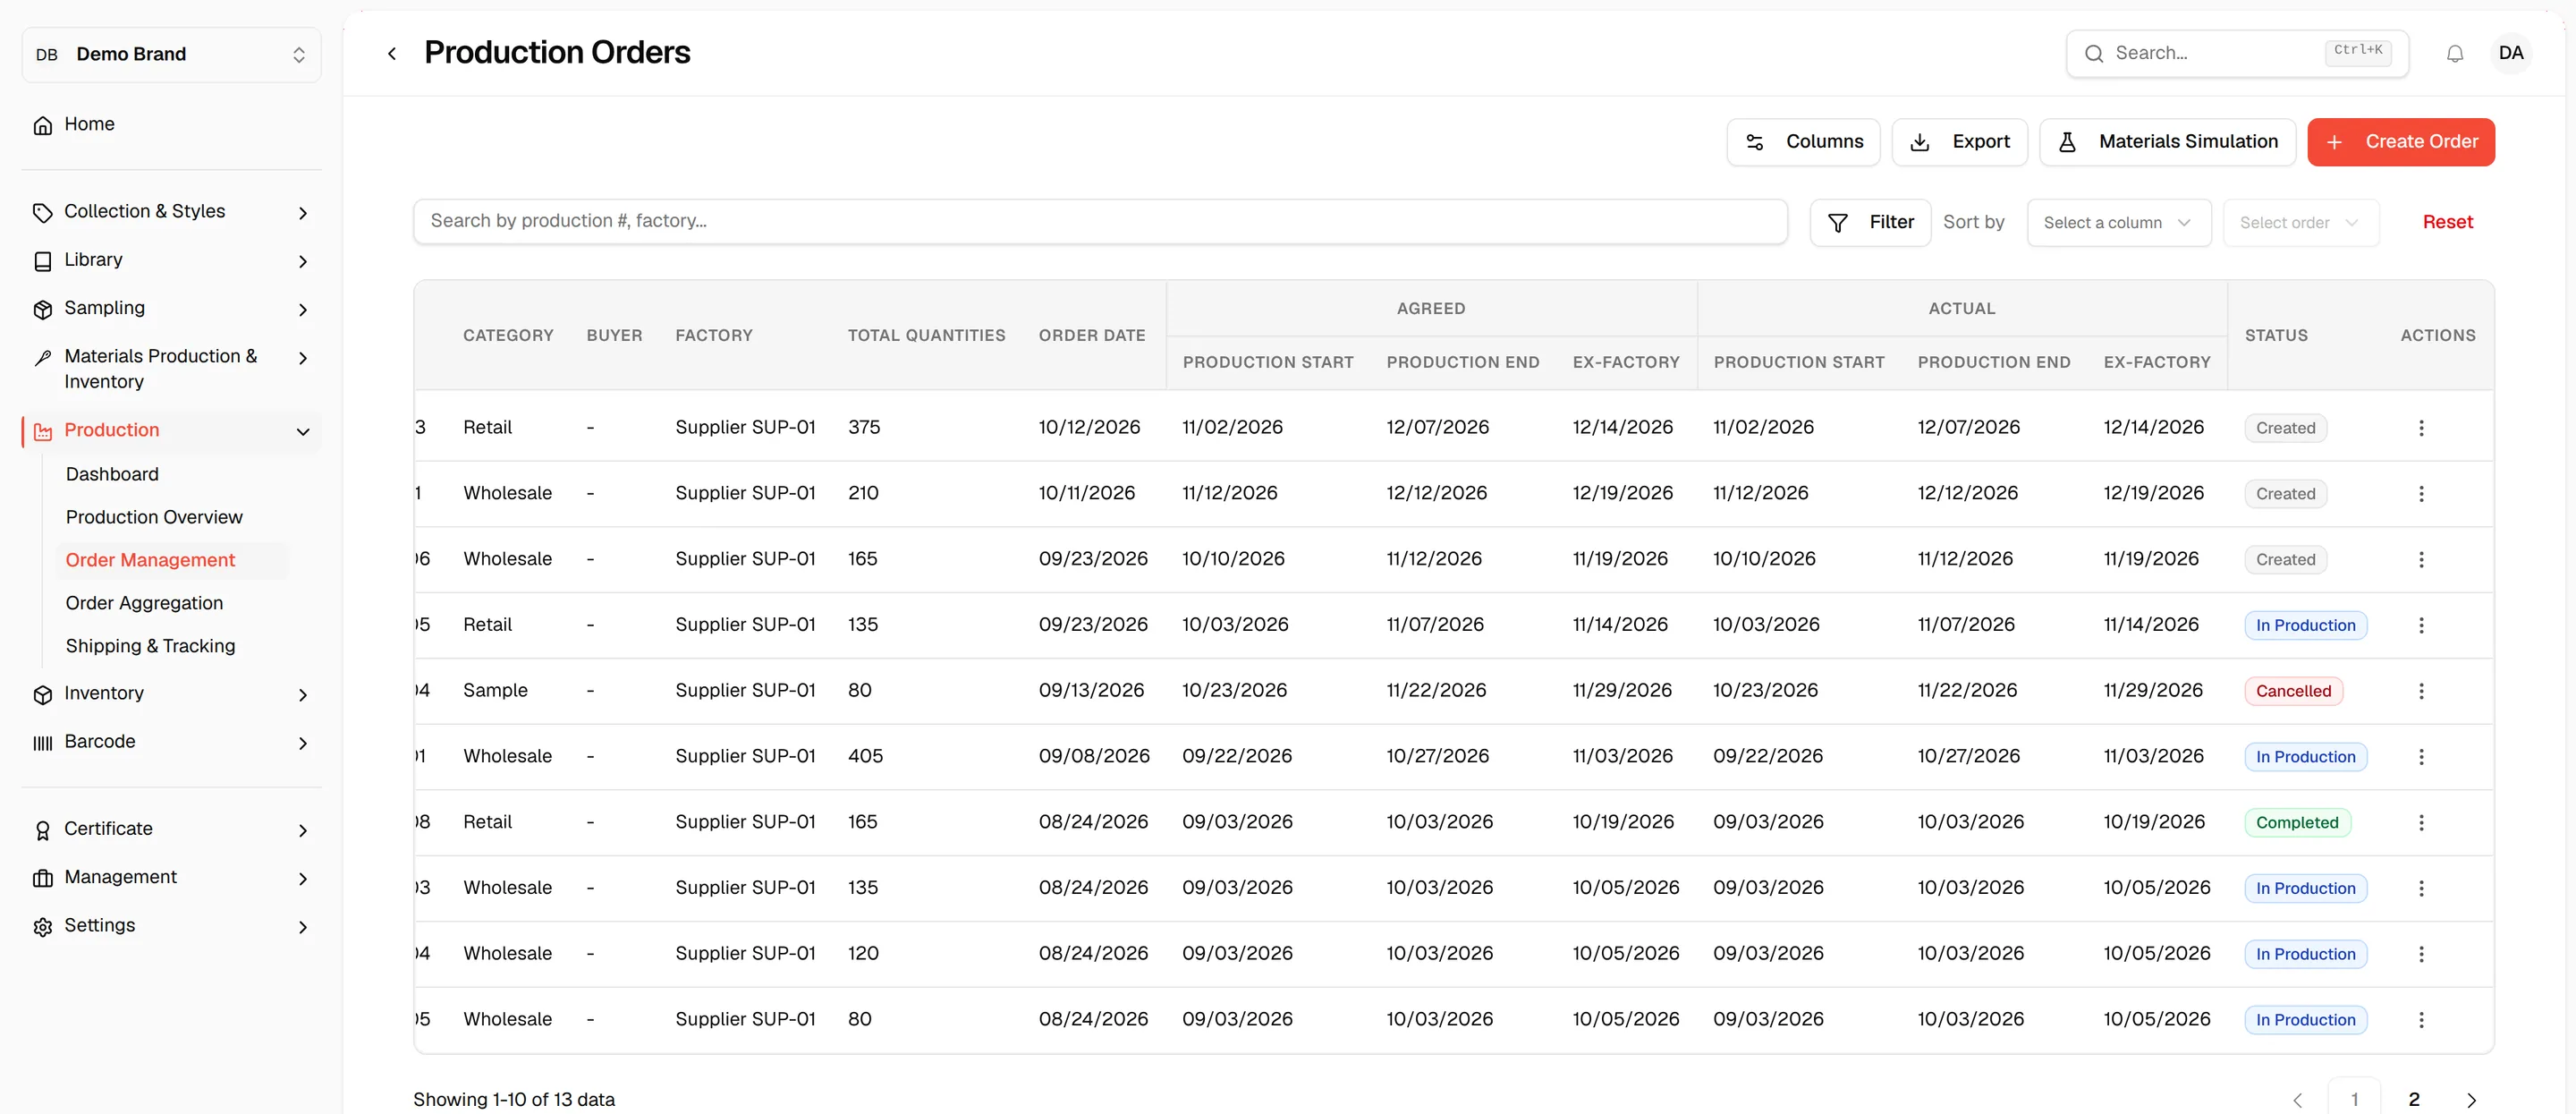This screenshot has width=2576, height=1114.
Task: Expand the Management section chevron
Action: 303,879
